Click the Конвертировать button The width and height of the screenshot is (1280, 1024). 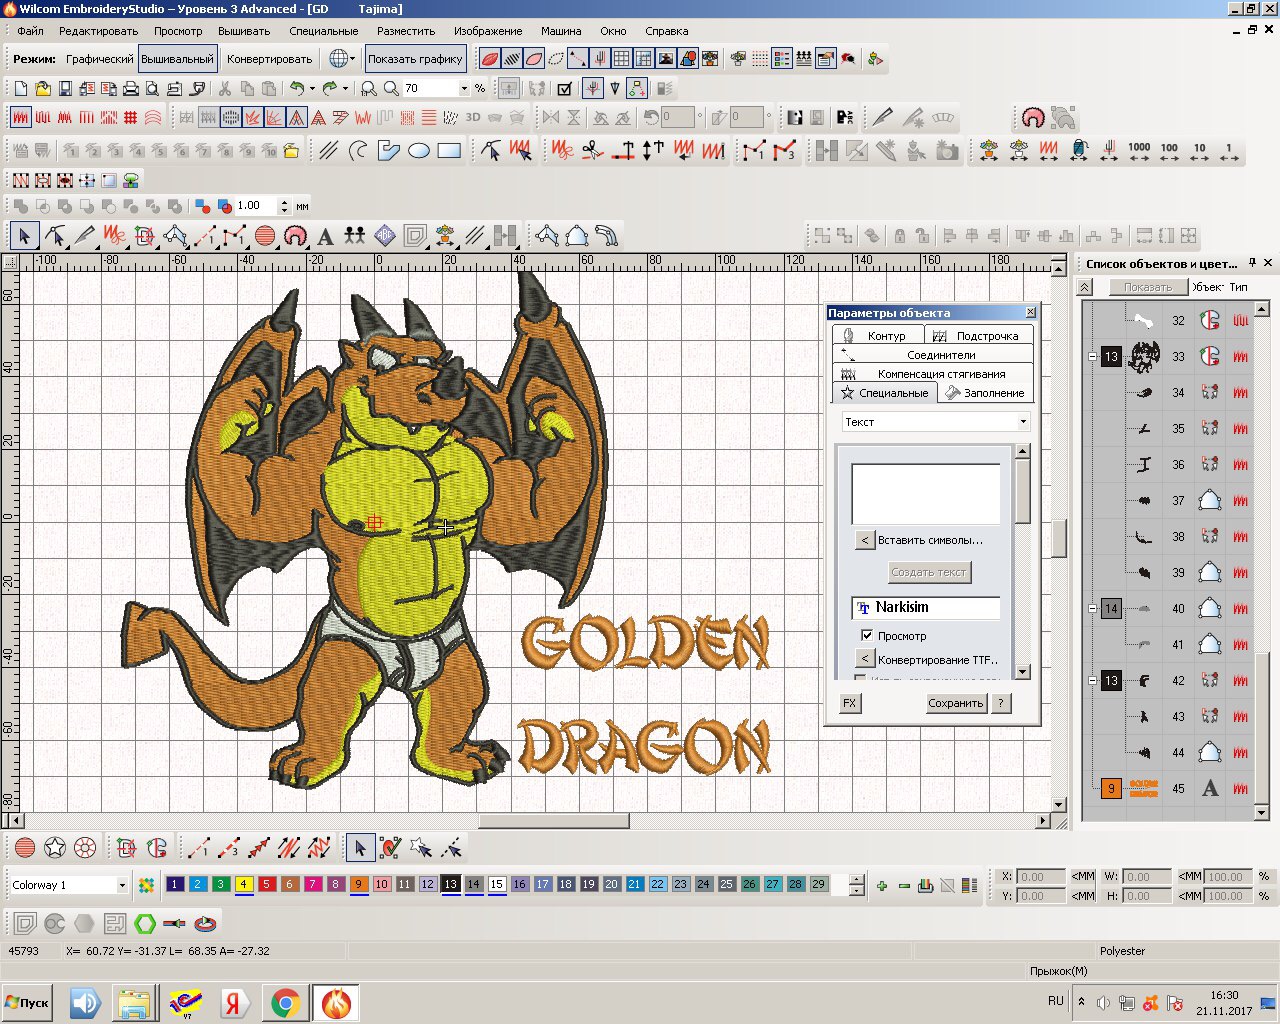(x=269, y=59)
